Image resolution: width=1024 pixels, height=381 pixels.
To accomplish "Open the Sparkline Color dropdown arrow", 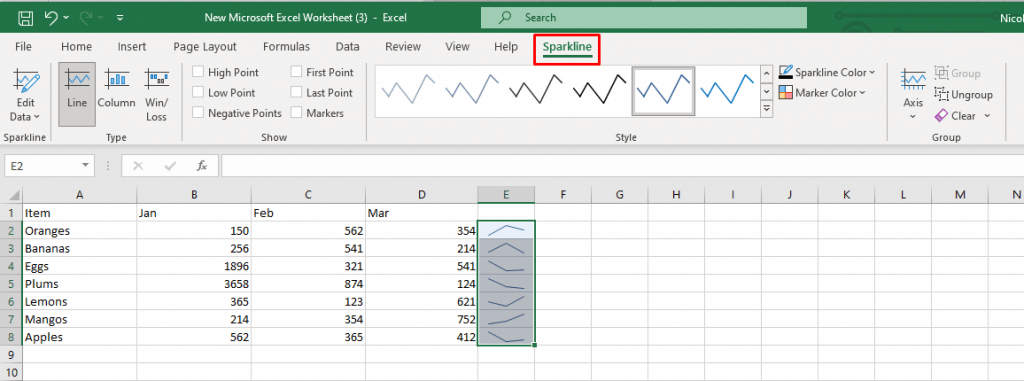I will coord(872,73).
